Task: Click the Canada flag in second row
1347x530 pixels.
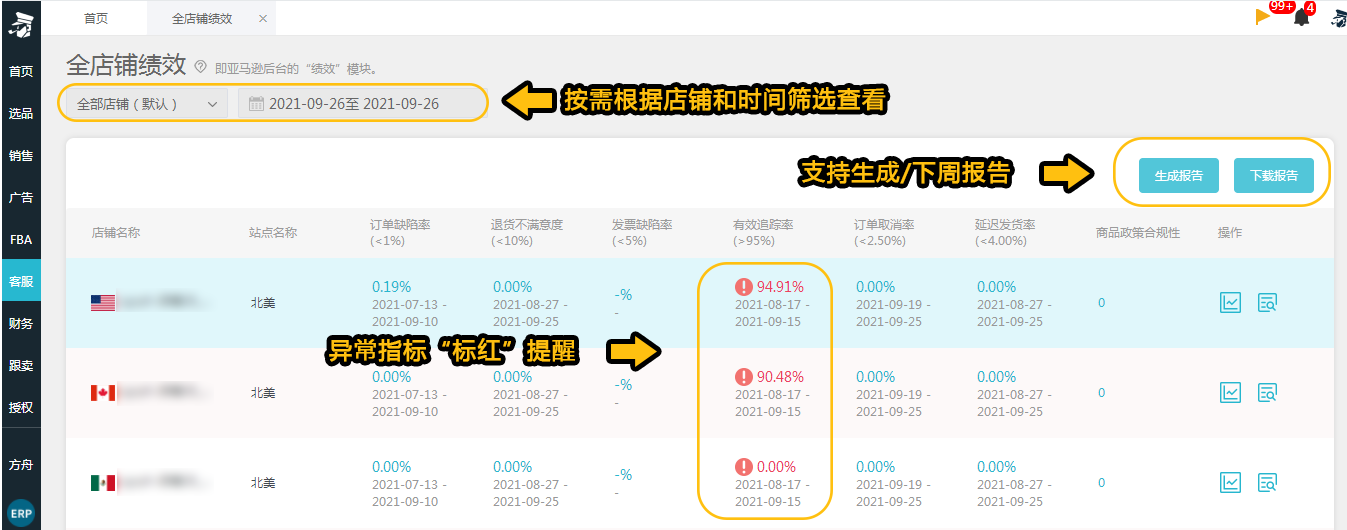Action: pos(103,393)
